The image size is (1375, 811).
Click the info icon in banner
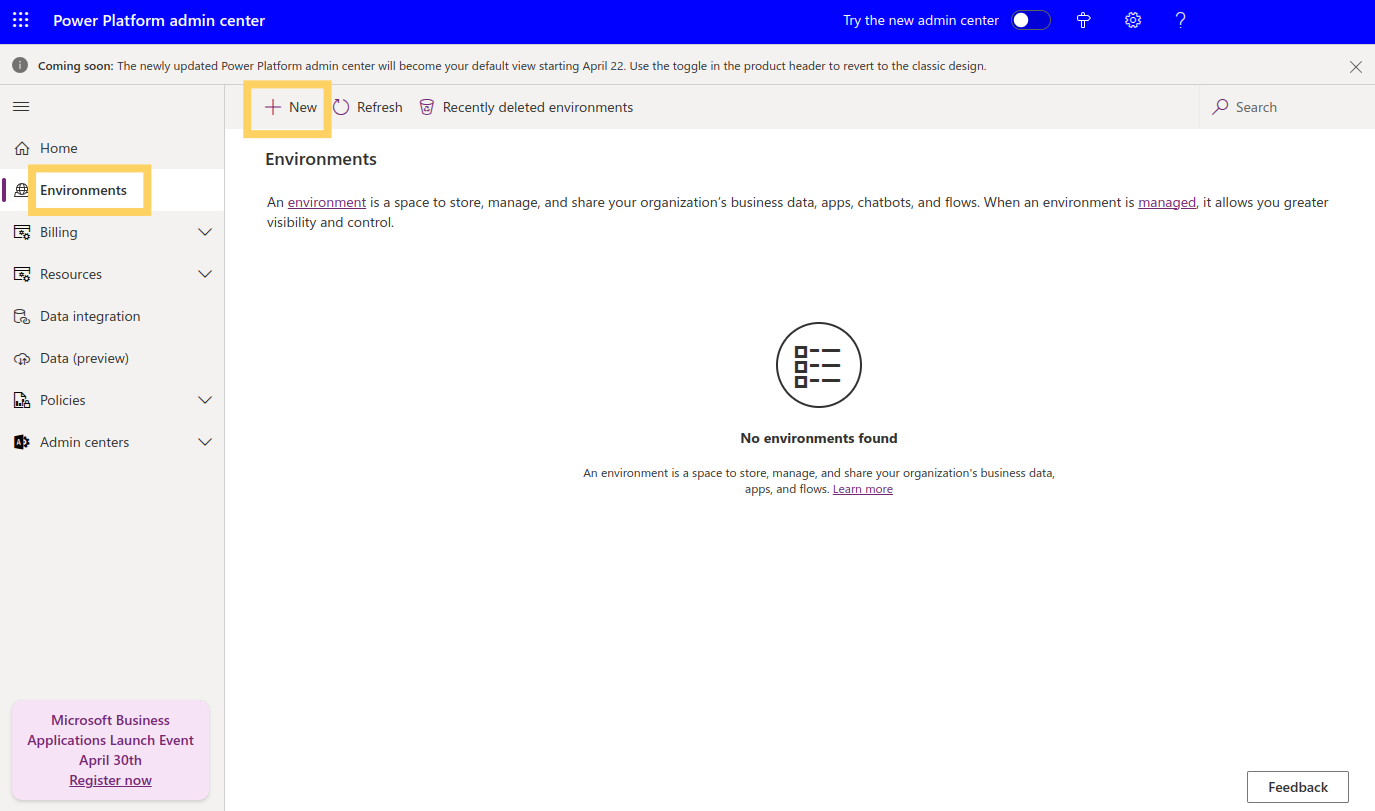[20, 65]
